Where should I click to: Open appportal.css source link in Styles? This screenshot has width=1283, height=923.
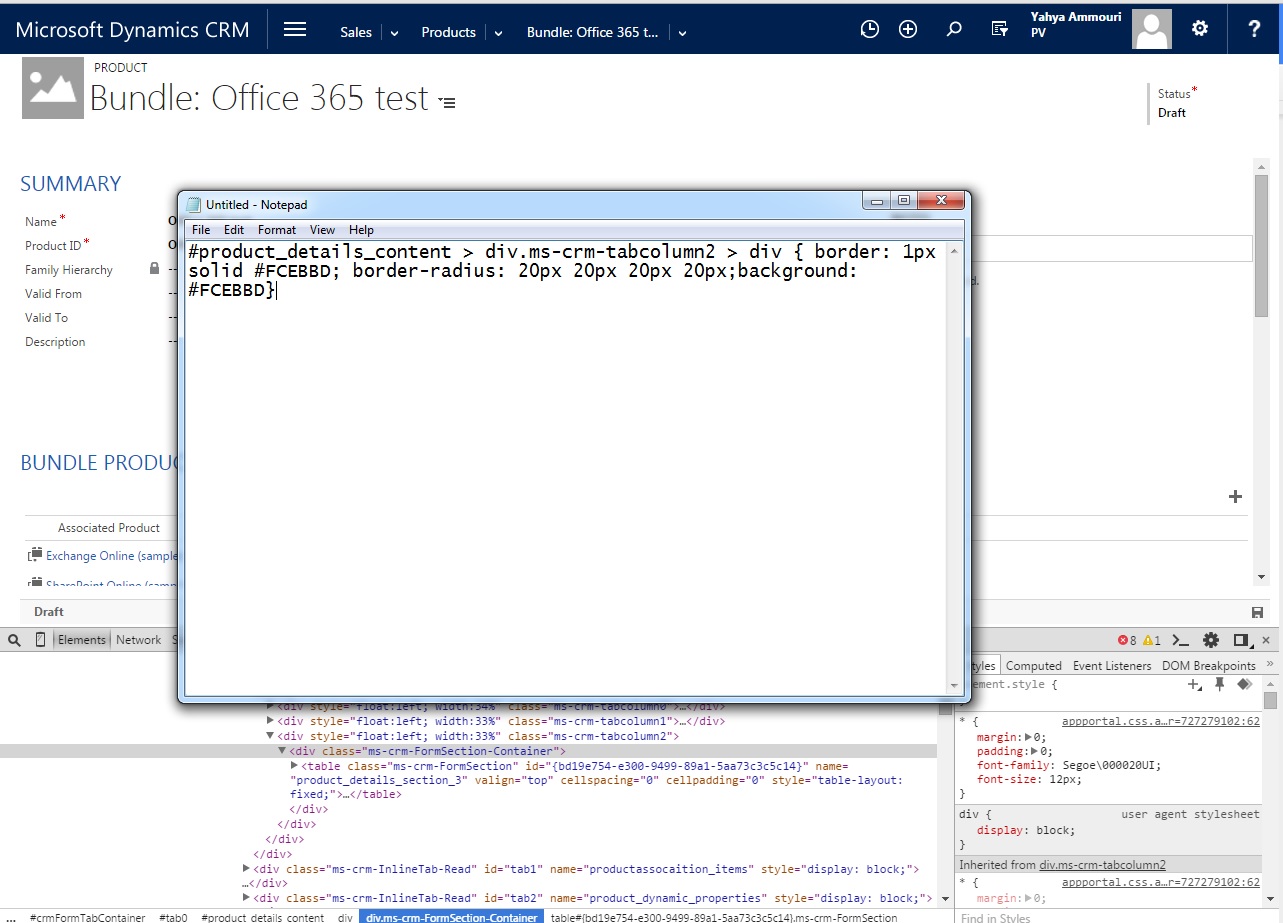coord(1160,721)
